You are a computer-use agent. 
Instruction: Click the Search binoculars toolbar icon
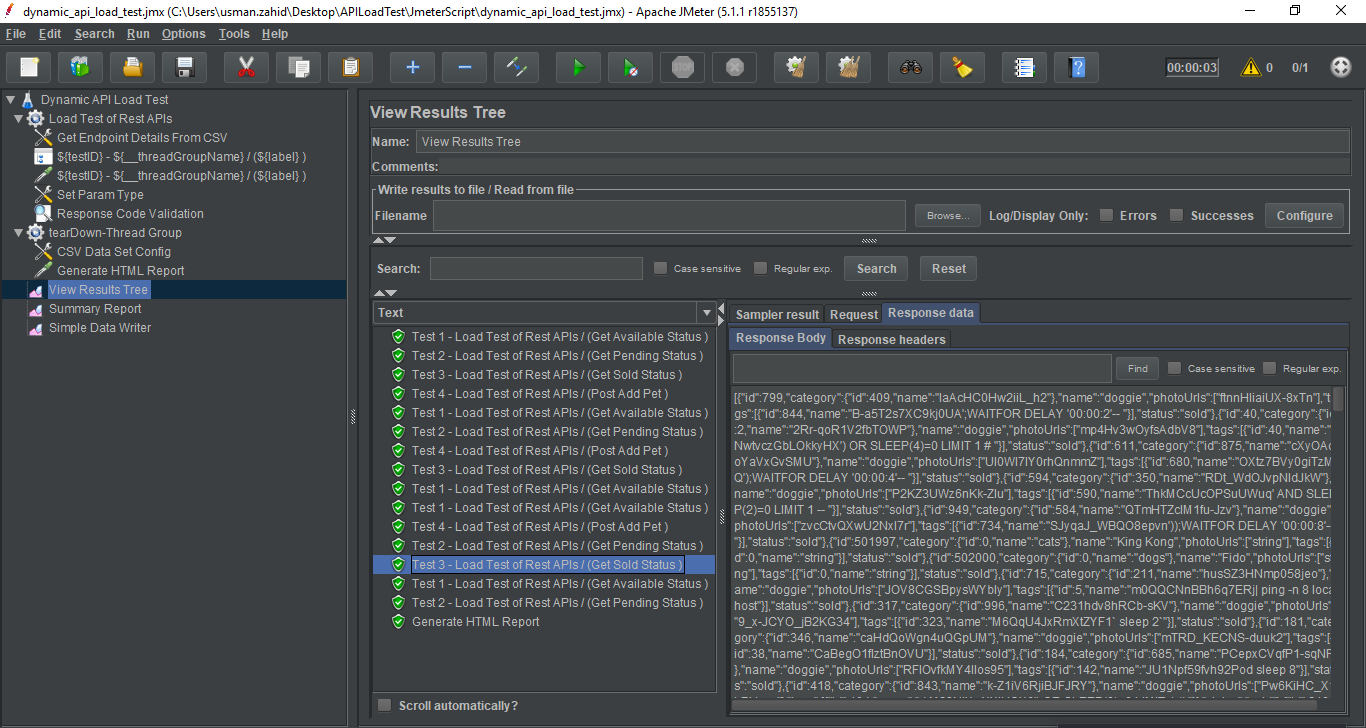coord(910,67)
